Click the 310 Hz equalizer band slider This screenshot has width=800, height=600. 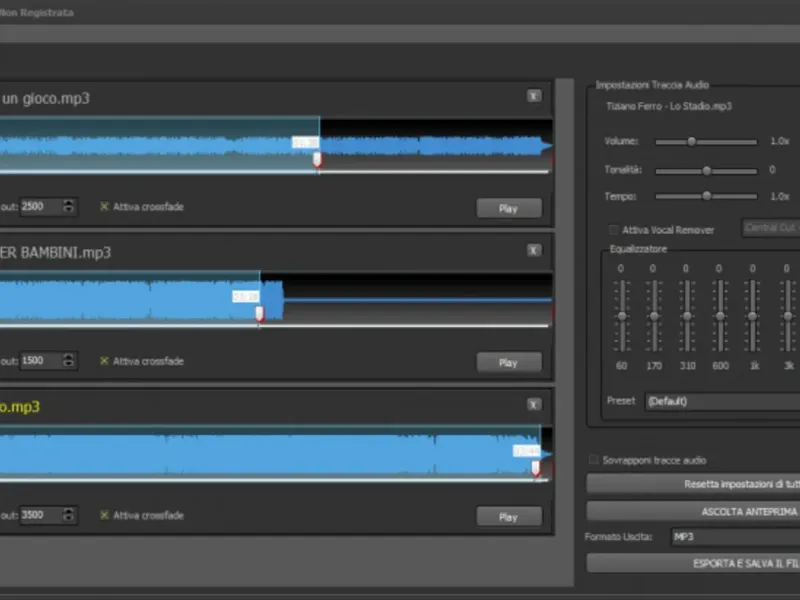click(687, 316)
